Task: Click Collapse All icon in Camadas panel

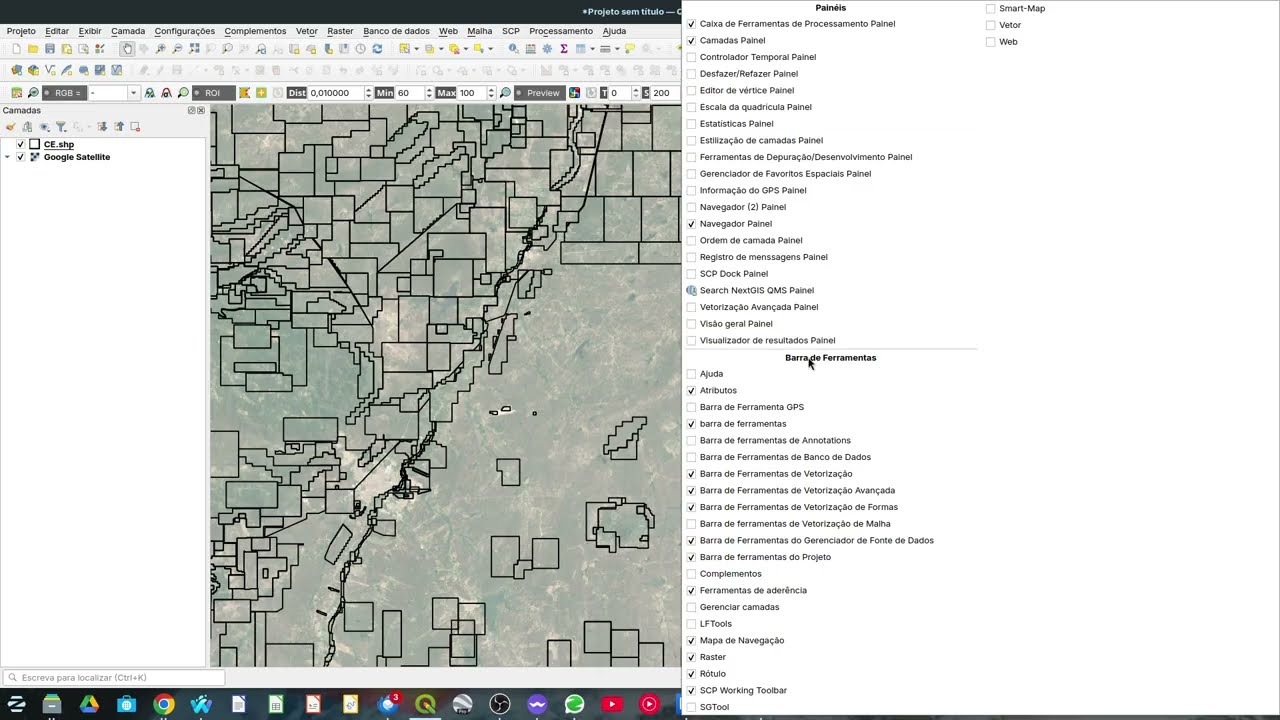Action: coord(119,127)
